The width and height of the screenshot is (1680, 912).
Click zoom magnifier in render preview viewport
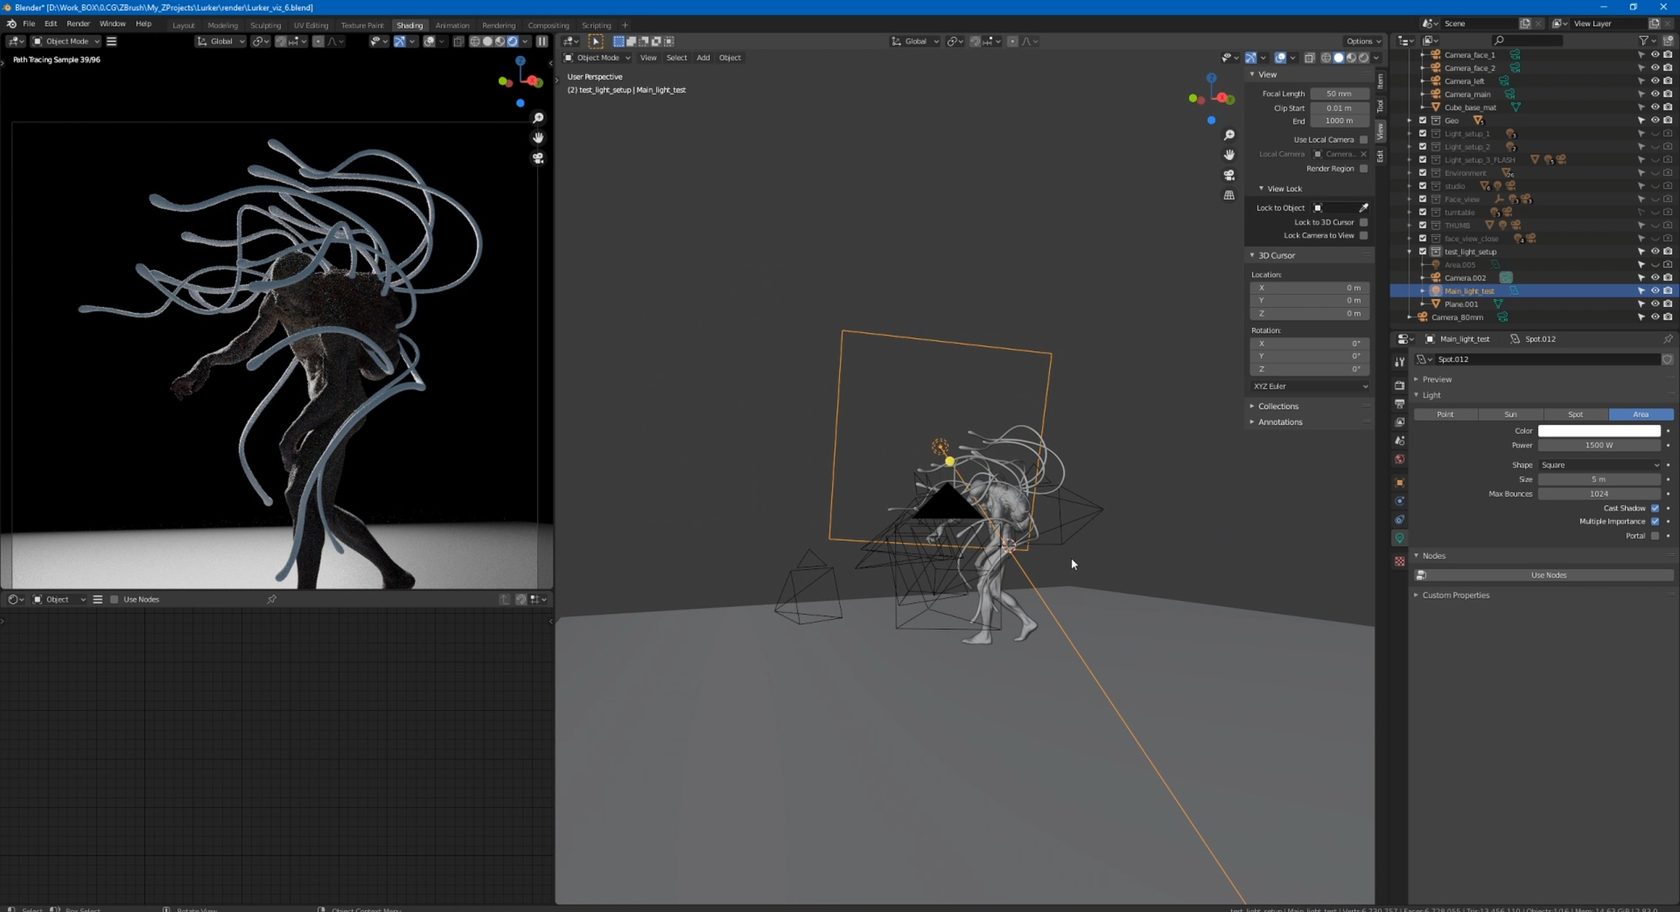(x=538, y=118)
